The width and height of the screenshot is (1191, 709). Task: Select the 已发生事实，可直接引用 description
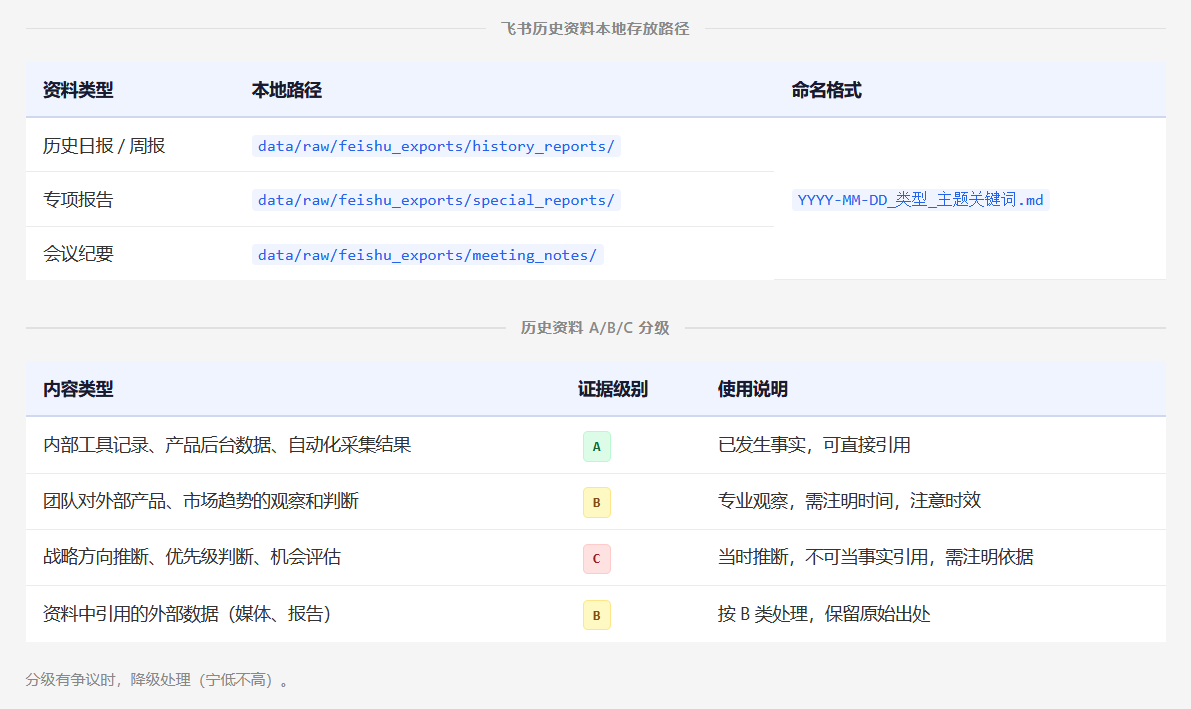pos(814,445)
